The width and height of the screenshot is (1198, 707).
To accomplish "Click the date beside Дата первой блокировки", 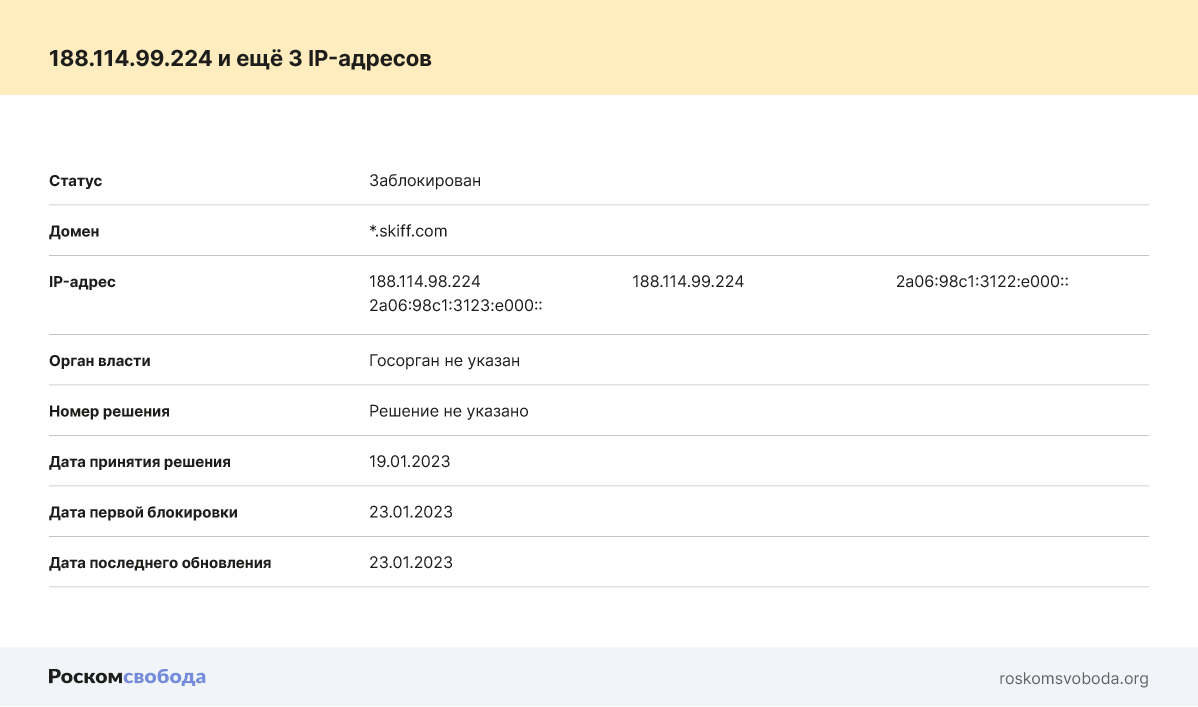I will (410, 512).
